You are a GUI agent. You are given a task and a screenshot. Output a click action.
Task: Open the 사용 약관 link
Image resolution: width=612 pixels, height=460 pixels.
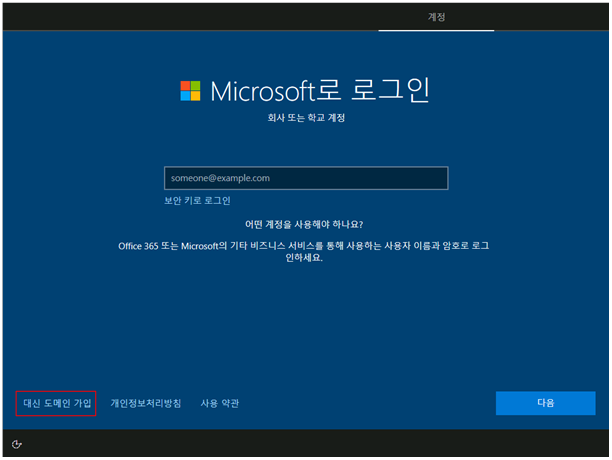[x=220, y=403]
